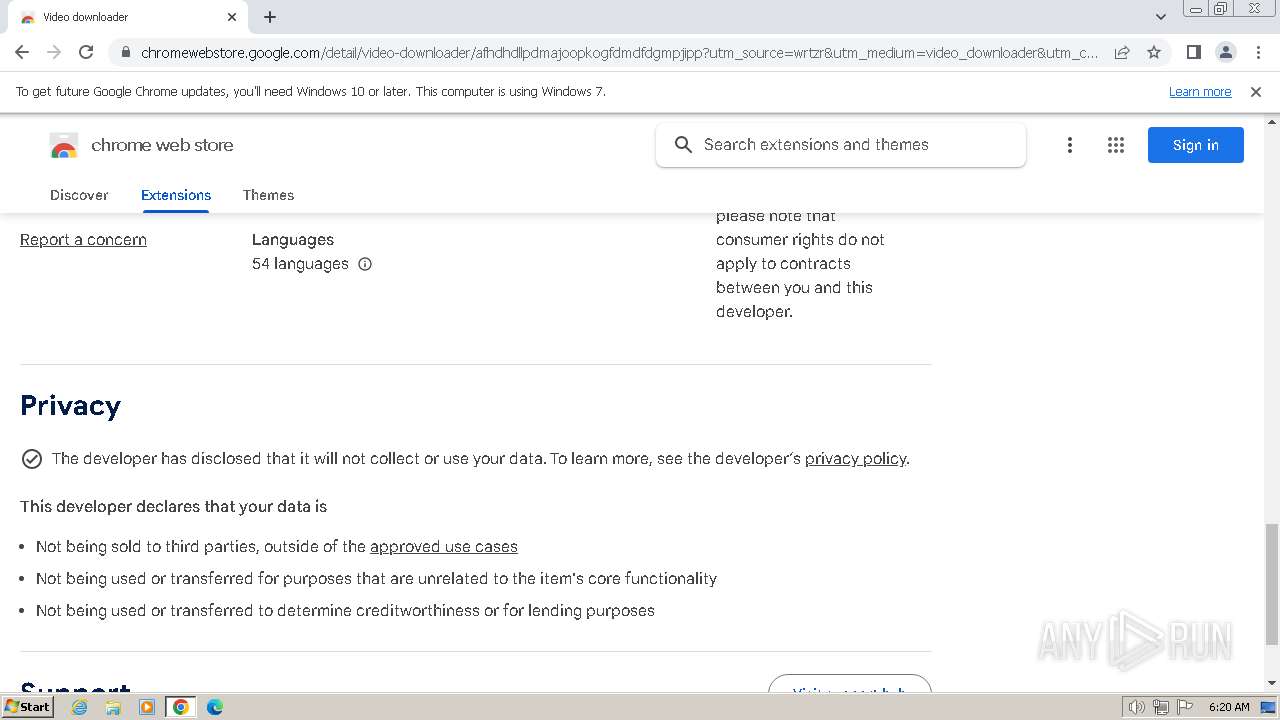Image resolution: width=1280 pixels, height=720 pixels.
Task: Click the Sign in button
Action: [1196, 145]
